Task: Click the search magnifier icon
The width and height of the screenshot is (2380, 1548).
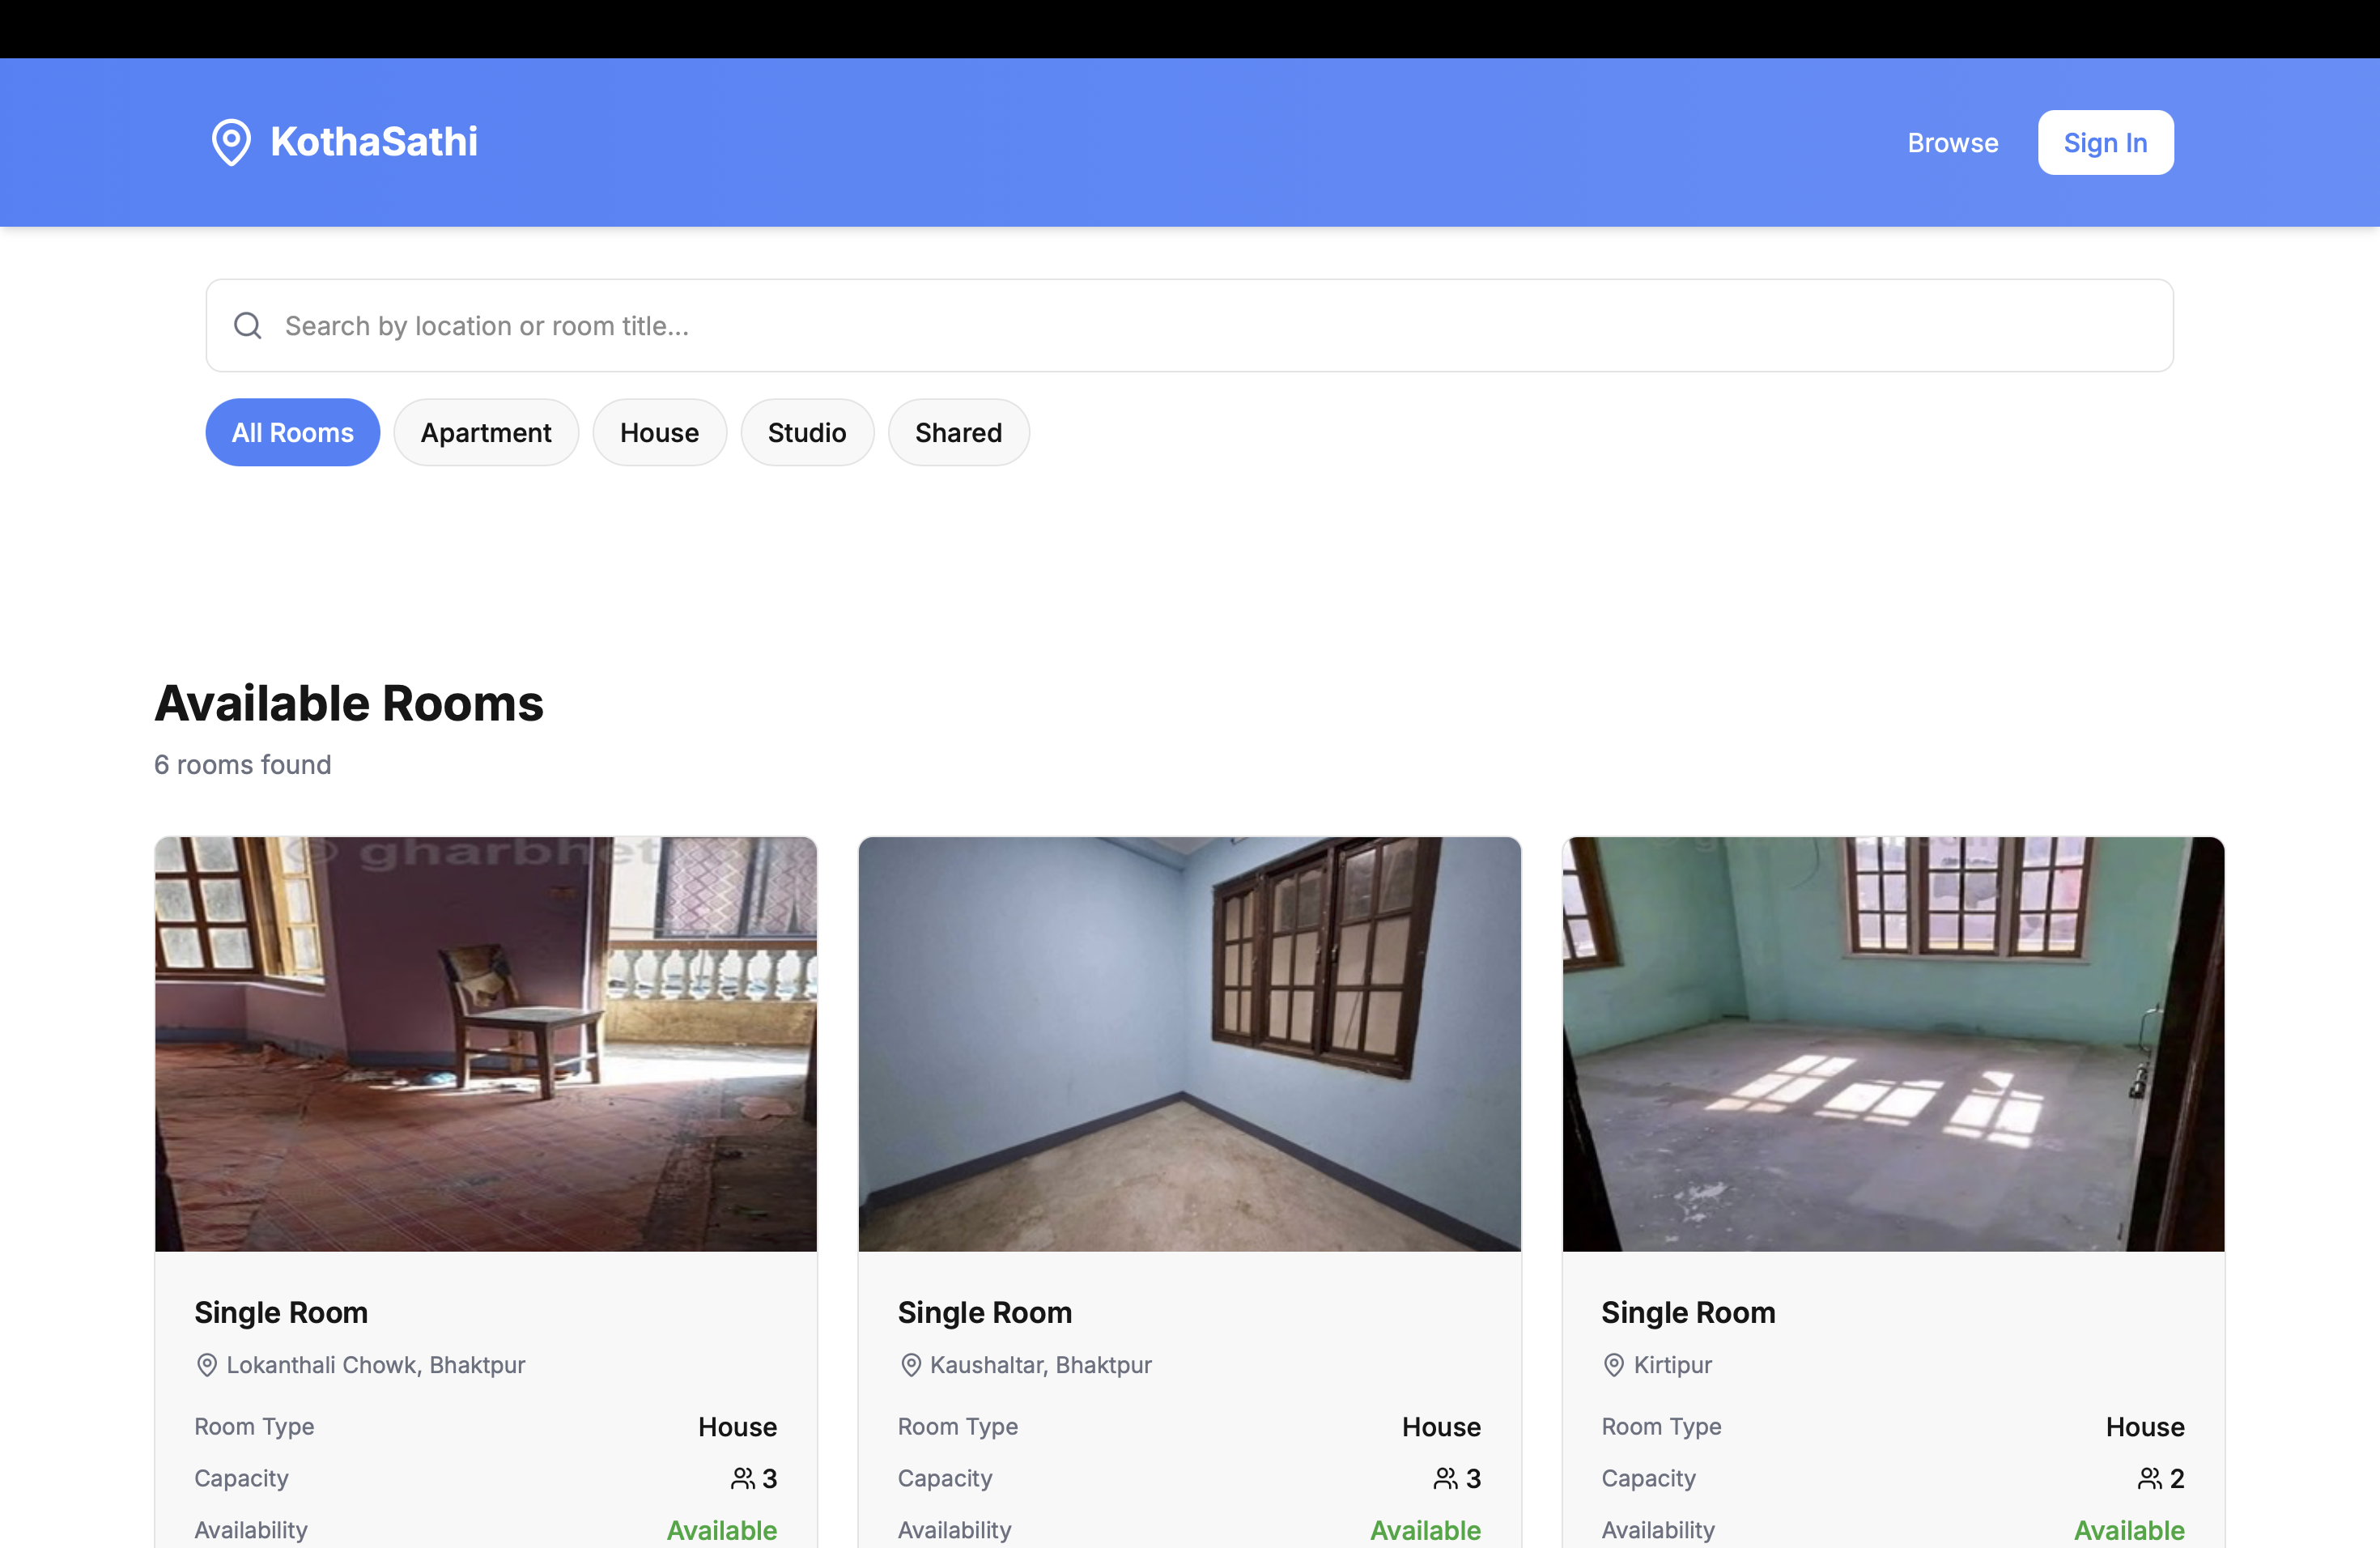Action: pos(247,326)
